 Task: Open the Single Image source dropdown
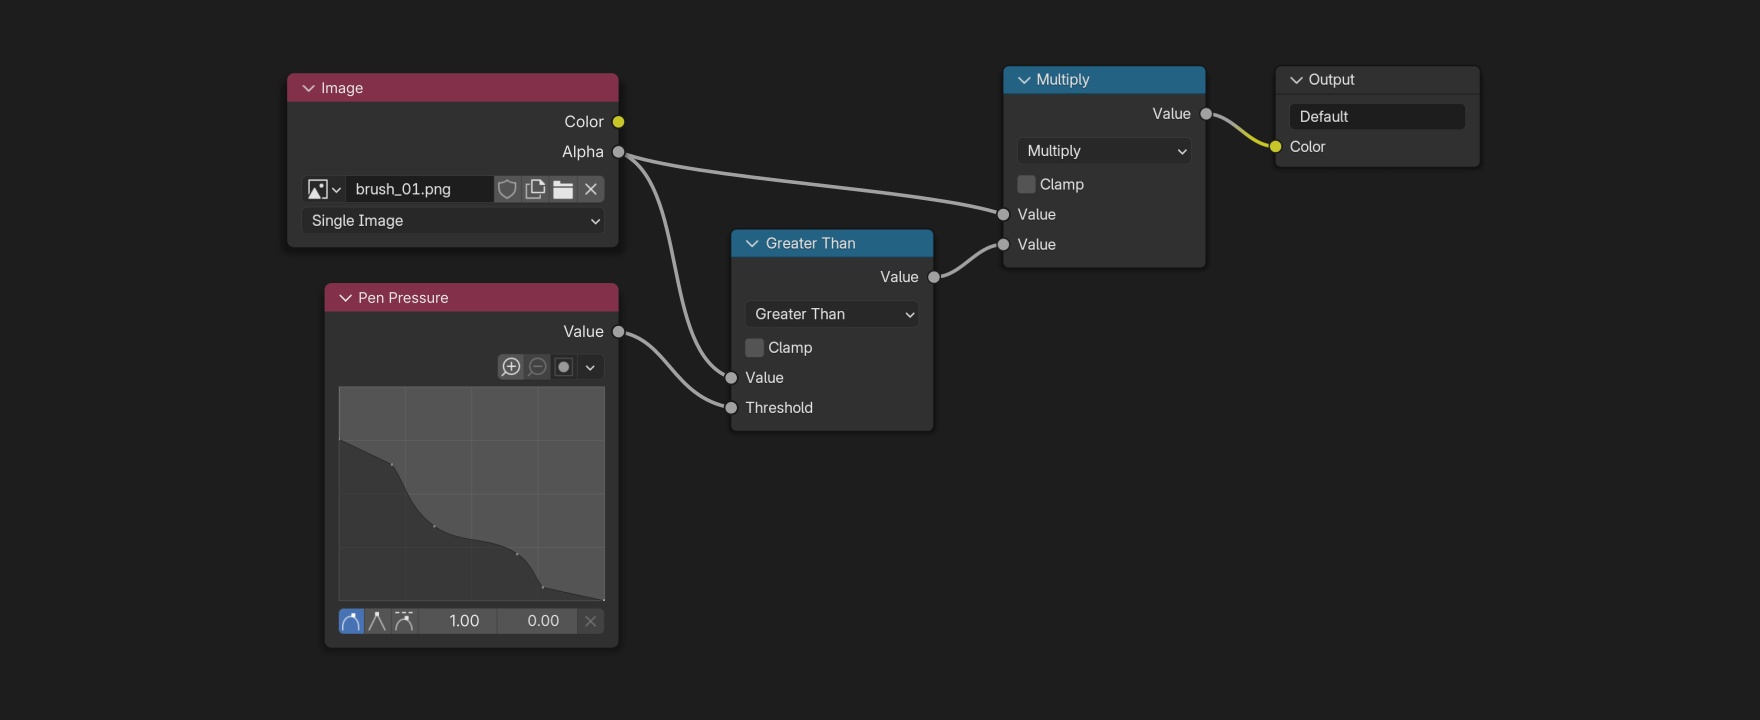(453, 221)
